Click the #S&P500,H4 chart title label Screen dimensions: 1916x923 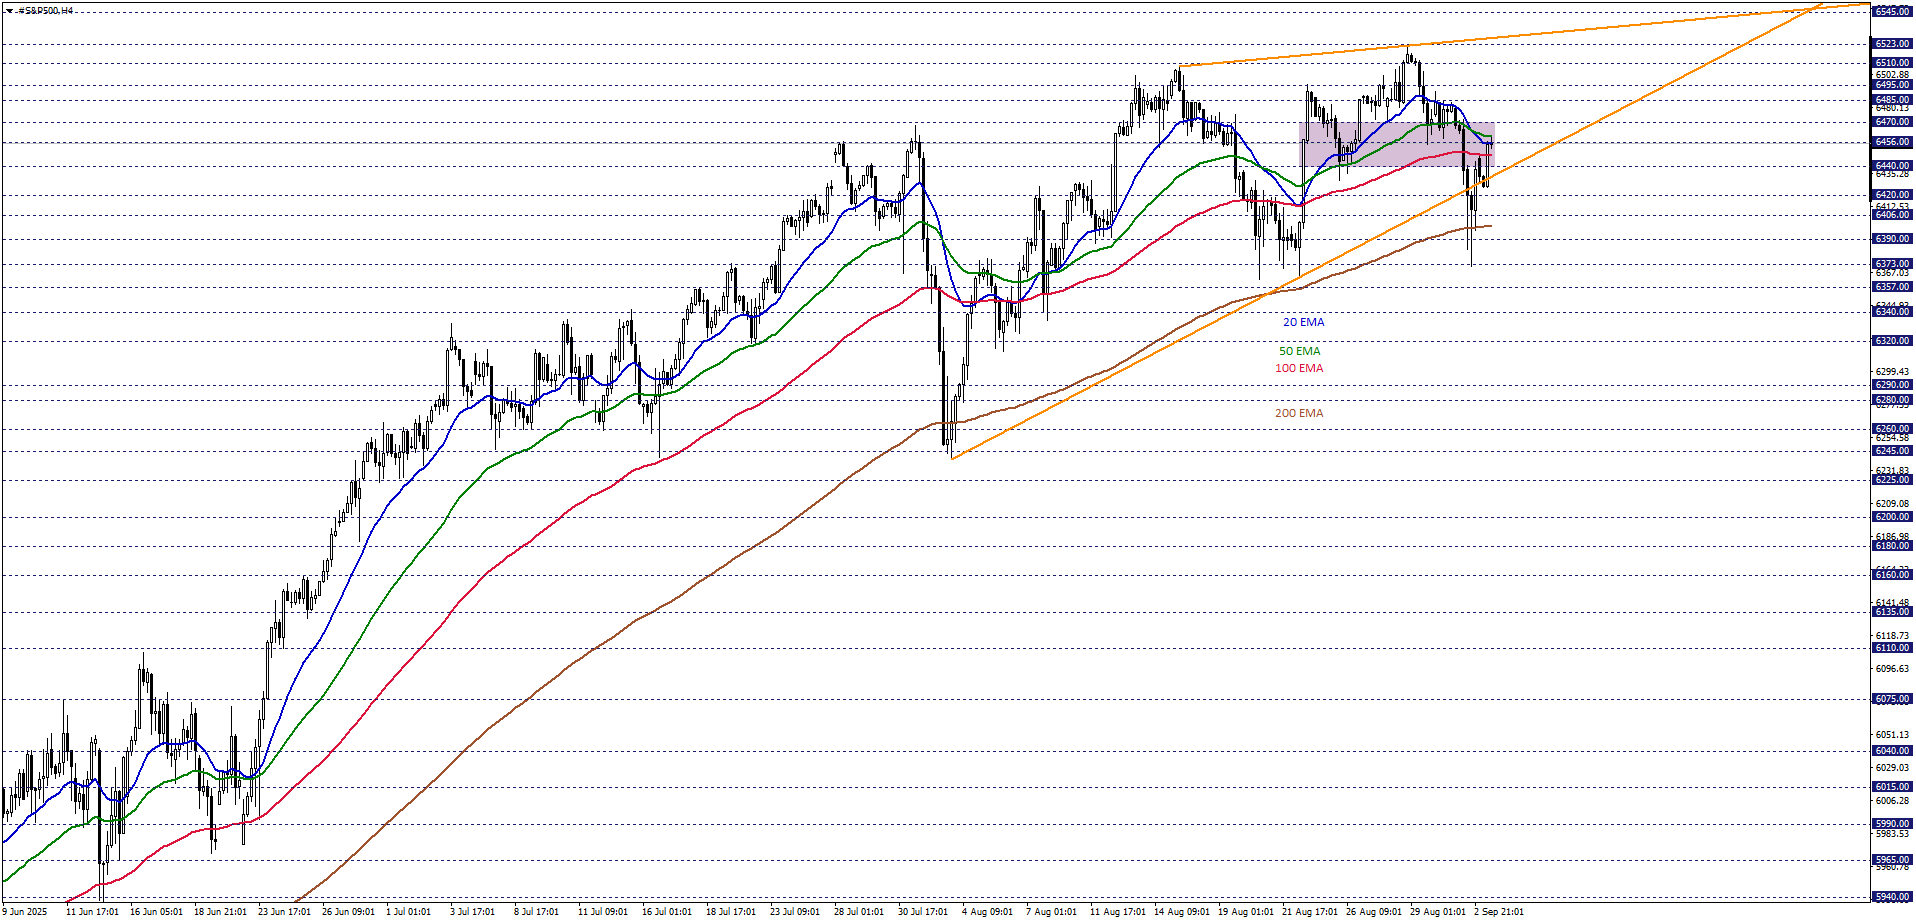click(45, 11)
